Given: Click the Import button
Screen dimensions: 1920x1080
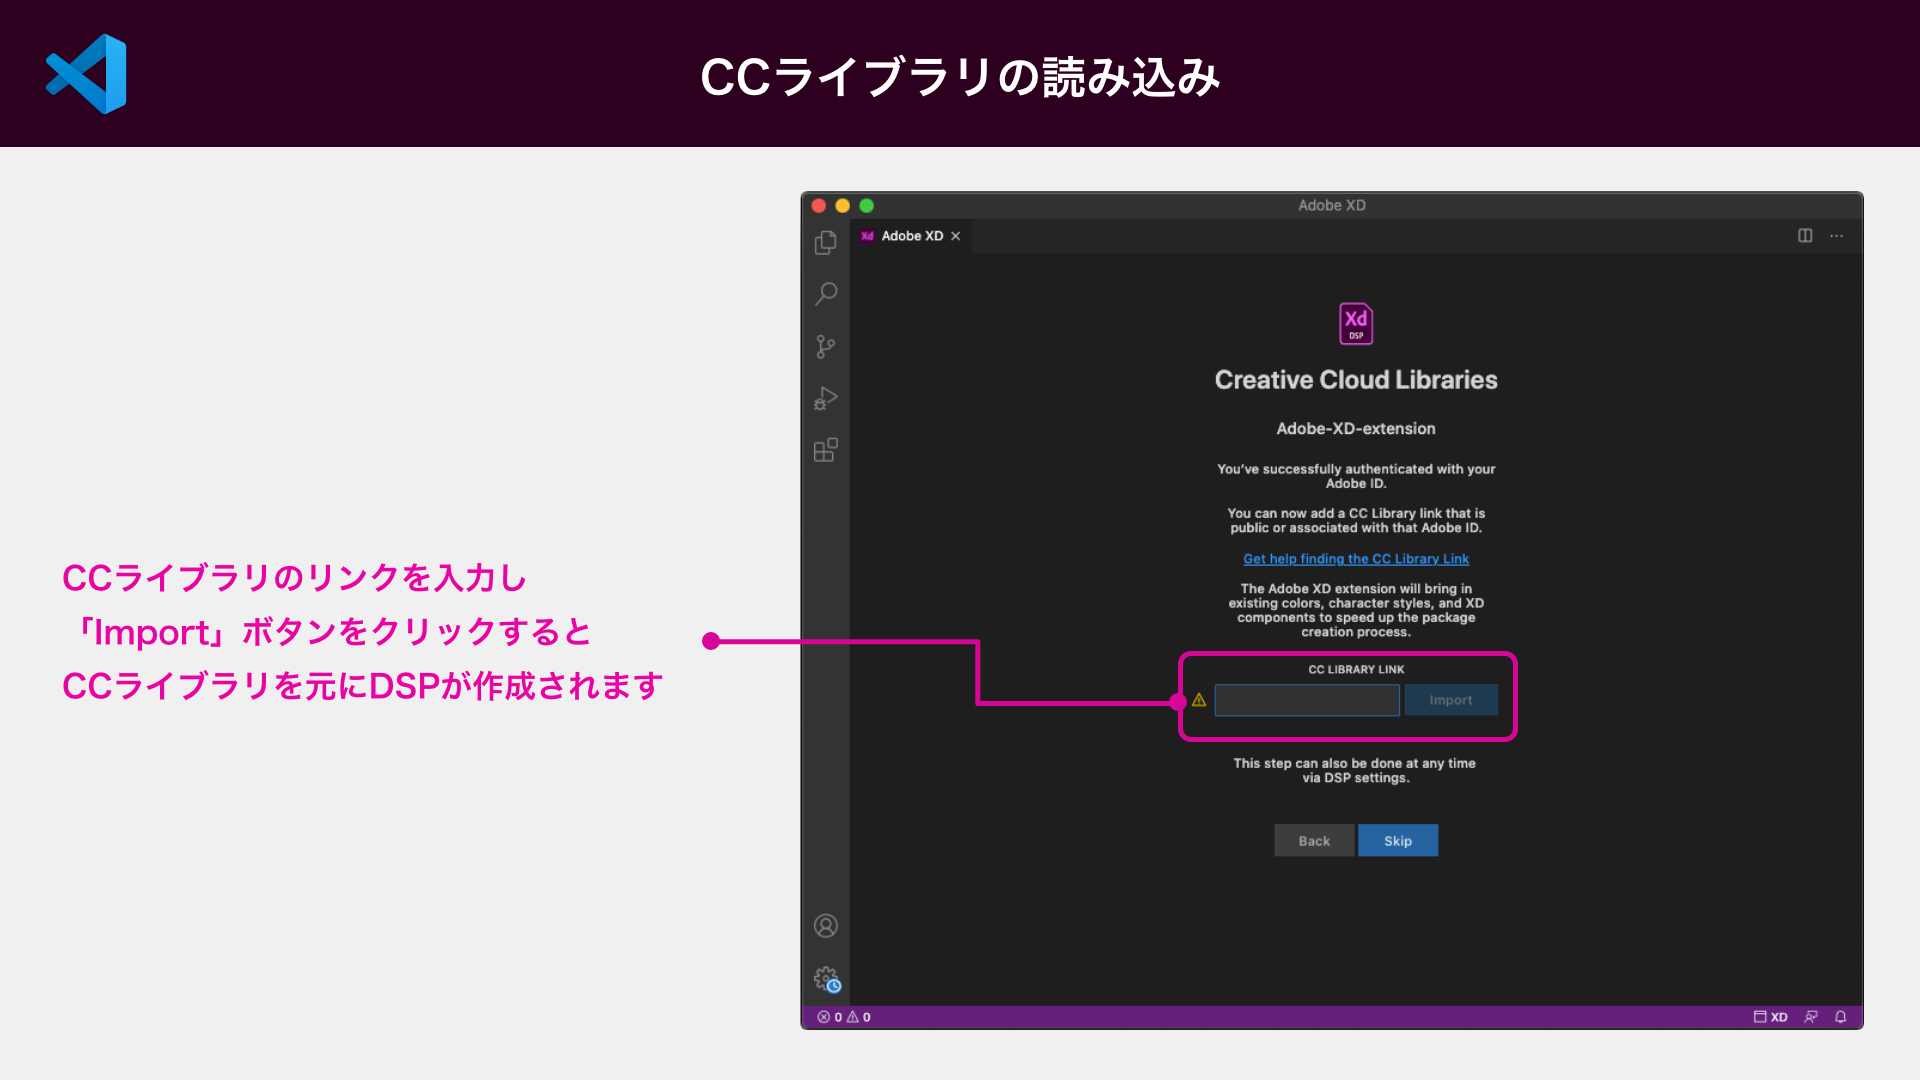Looking at the screenshot, I should coord(1451,700).
